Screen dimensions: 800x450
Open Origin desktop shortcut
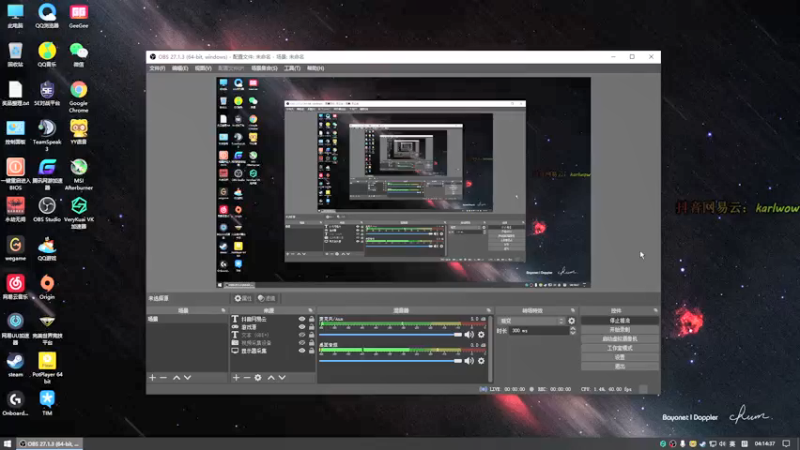46,287
